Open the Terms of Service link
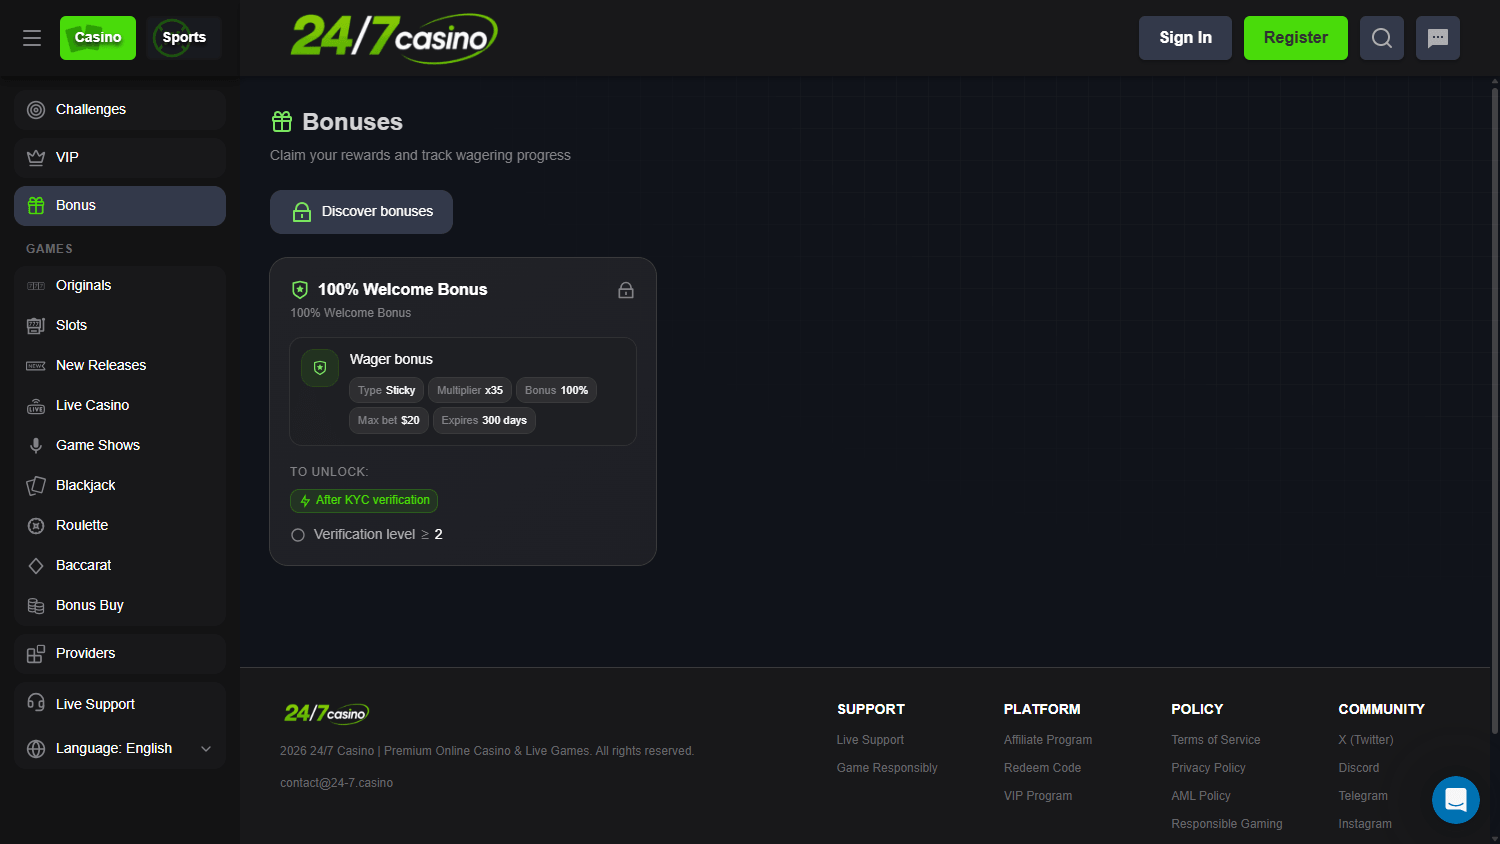 click(x=1216, y=740)
